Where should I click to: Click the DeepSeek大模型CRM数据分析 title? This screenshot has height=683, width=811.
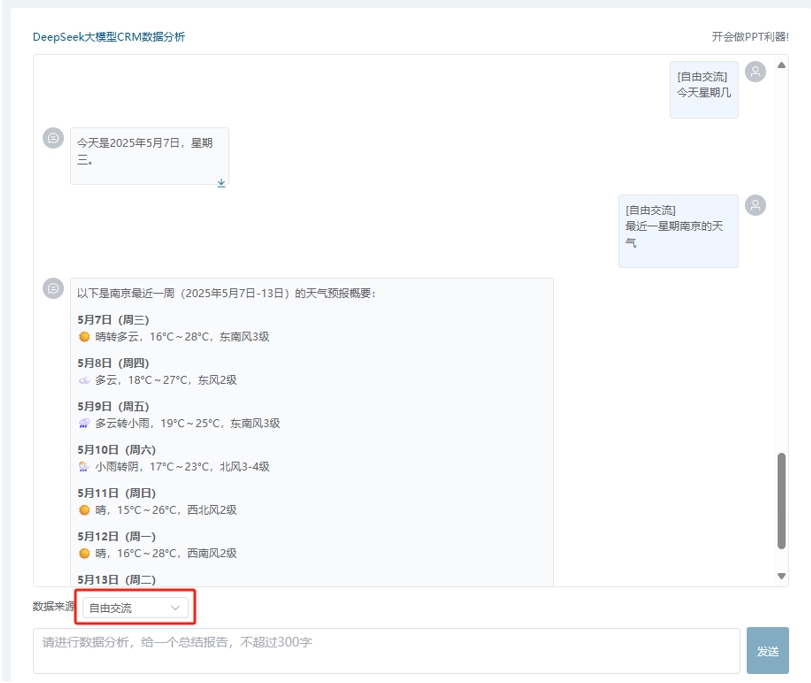109,37
